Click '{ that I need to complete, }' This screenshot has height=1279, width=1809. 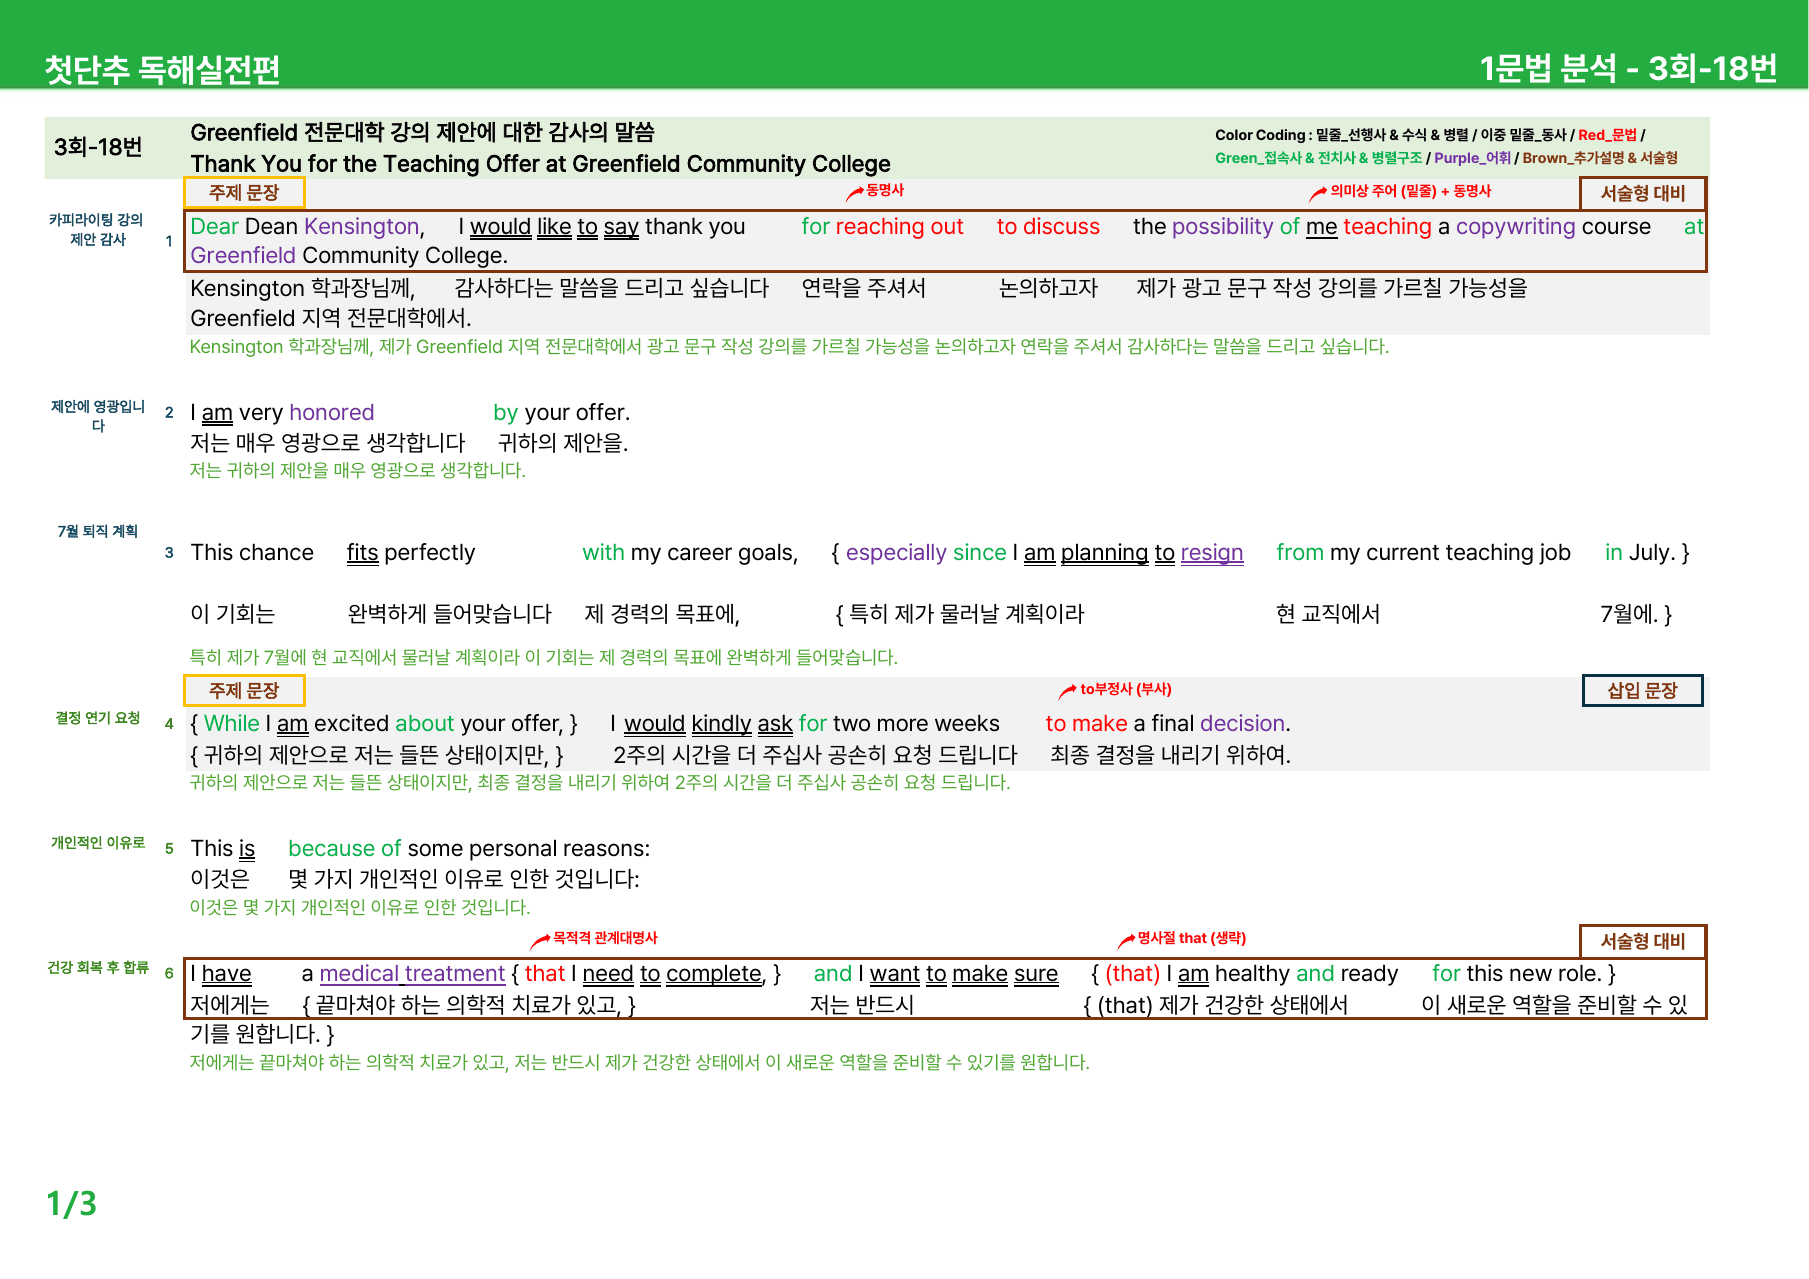coord(646,974)
